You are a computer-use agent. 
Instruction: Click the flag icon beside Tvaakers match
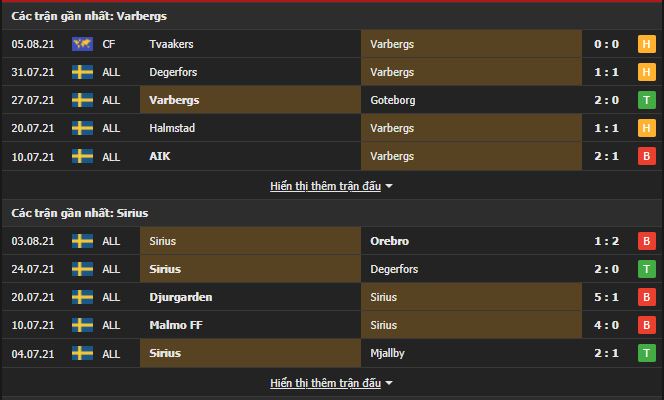point(82,44)
